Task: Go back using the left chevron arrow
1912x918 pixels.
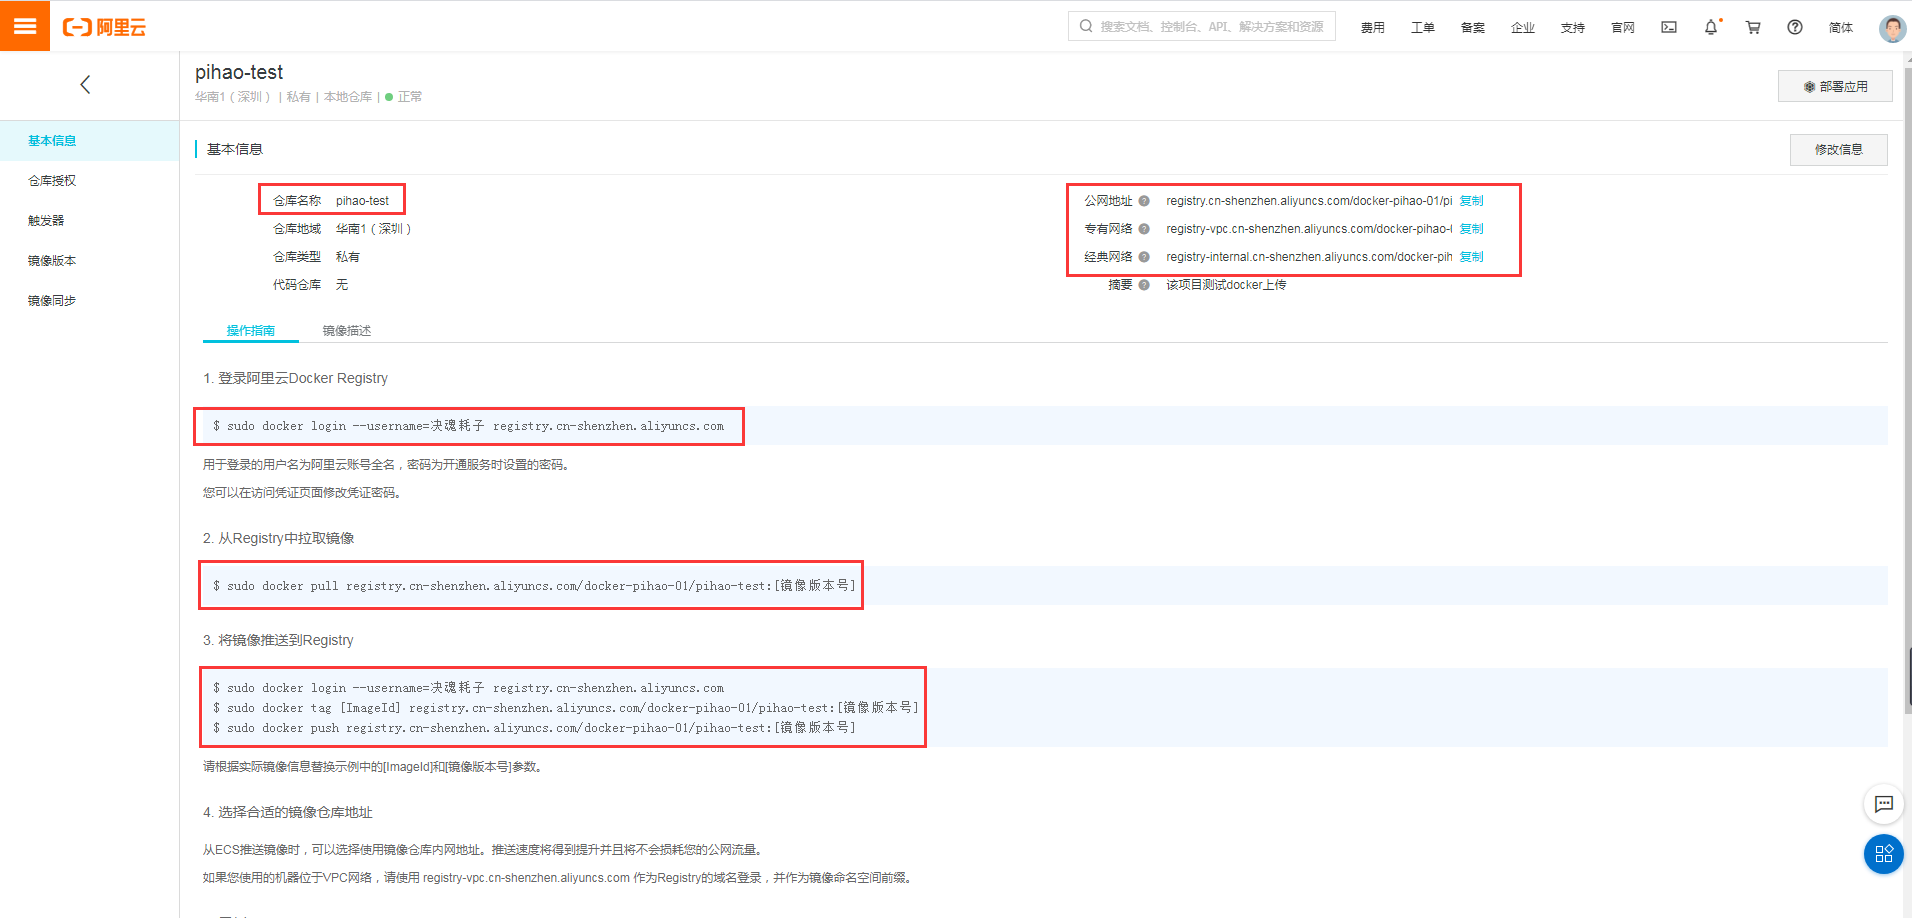Action: [x=85, y=85]
